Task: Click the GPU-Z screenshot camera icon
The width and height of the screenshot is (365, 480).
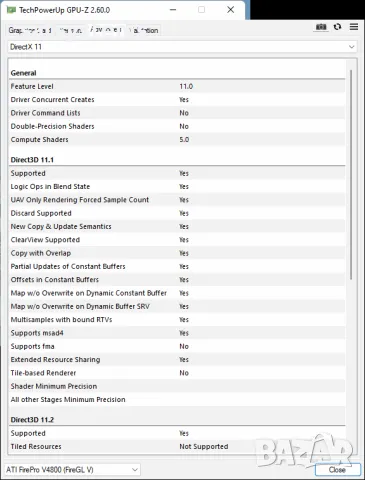Action: pos(321,27)
